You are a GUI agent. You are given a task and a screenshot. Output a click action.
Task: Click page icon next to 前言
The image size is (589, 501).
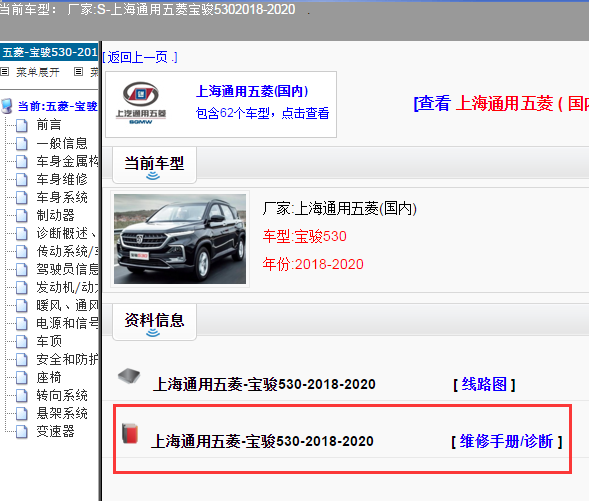click(x=22, y=125)
